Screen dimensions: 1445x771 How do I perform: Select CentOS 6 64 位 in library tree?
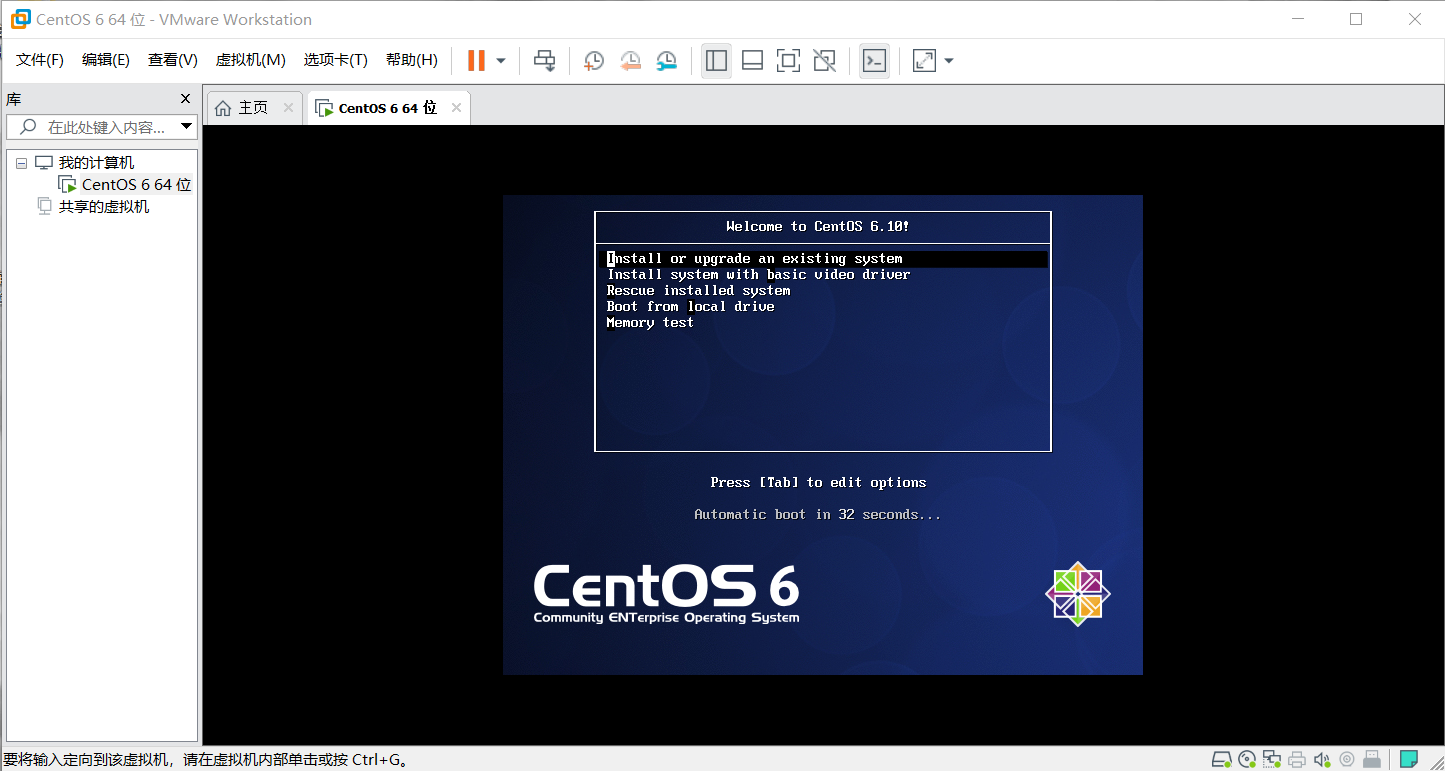[136, 185]
